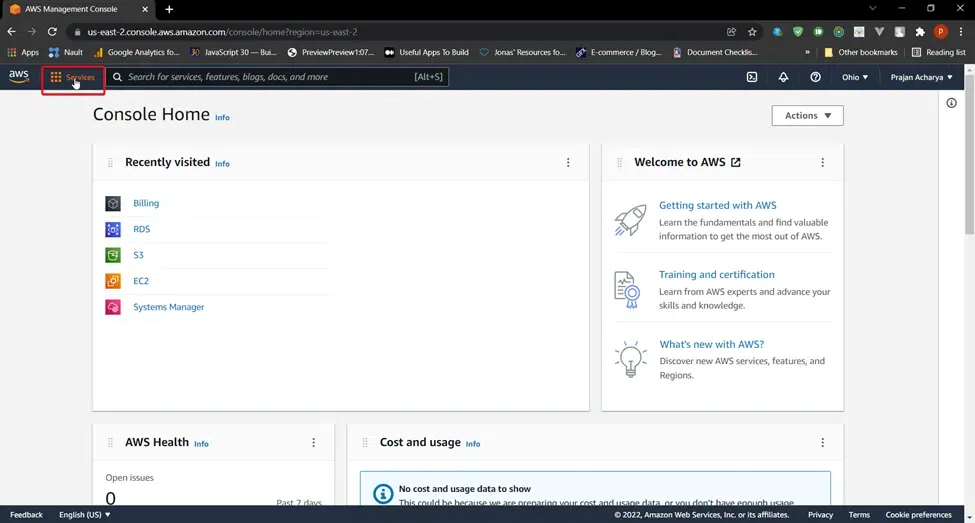
Task: Open the Other bookmarks folder
Action: 861,52
